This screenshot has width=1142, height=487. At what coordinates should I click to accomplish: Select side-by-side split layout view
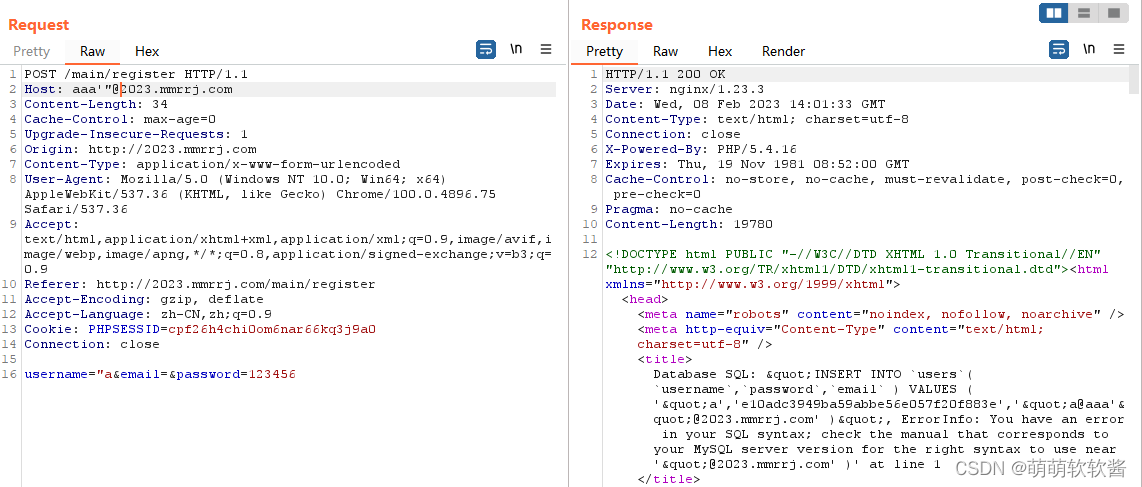[1053, 13]
